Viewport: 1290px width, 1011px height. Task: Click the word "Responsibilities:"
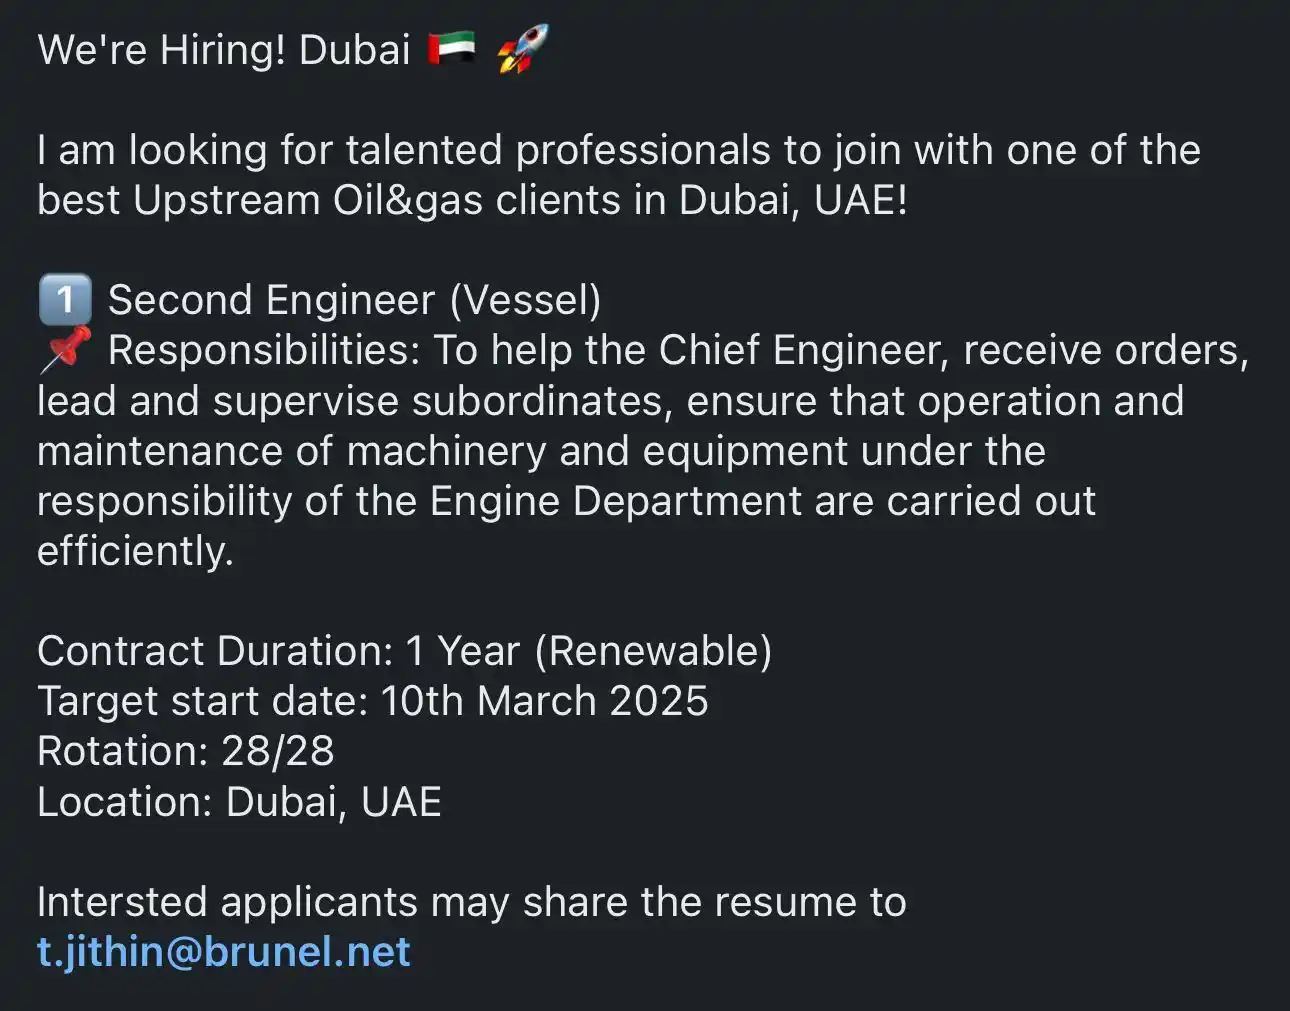coord(265,351)
